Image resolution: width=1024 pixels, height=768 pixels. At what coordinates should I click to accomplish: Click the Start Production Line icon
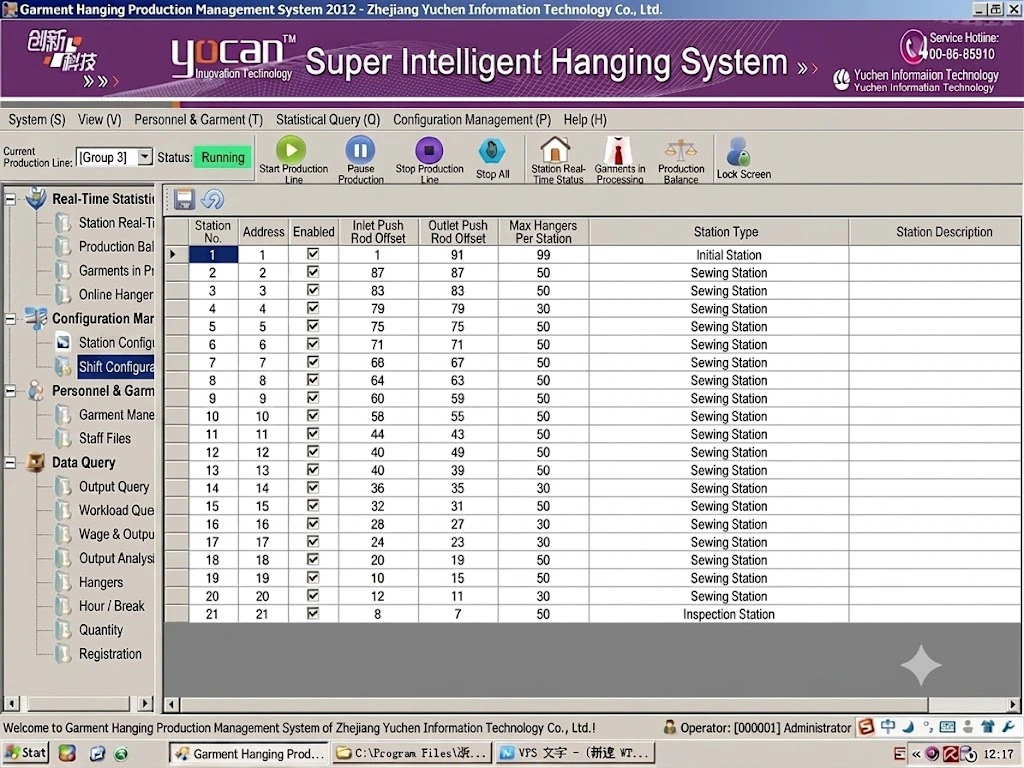(291, 150)
